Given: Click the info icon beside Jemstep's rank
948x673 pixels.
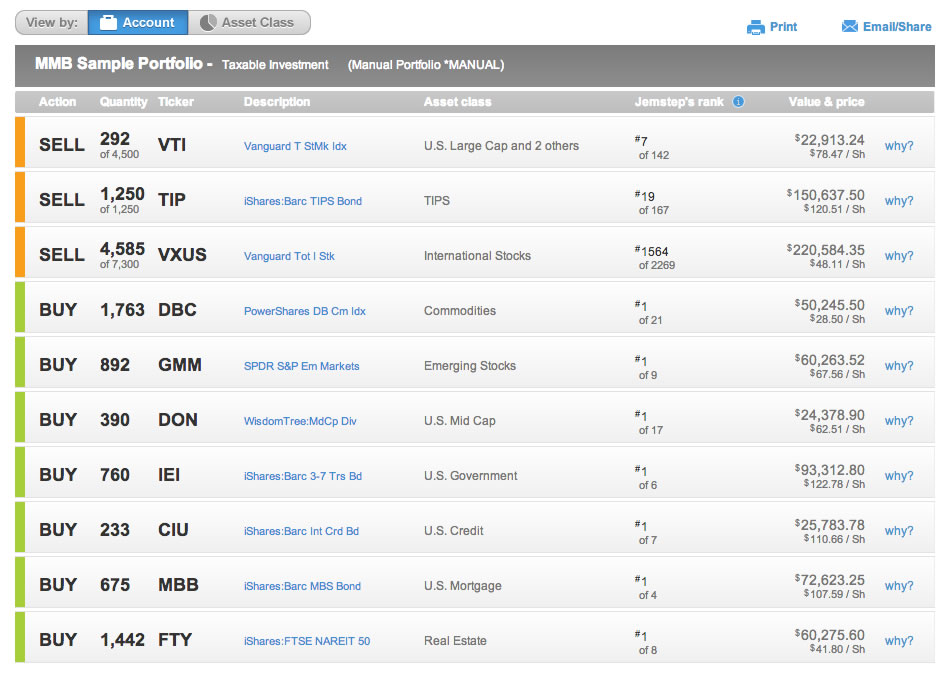Looking at the screenshot, I should click(x=738, y=102).
